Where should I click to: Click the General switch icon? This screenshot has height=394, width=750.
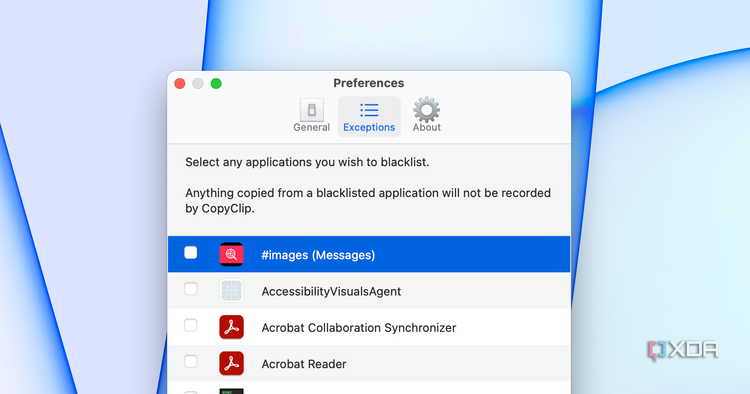[x=311, y=110]
